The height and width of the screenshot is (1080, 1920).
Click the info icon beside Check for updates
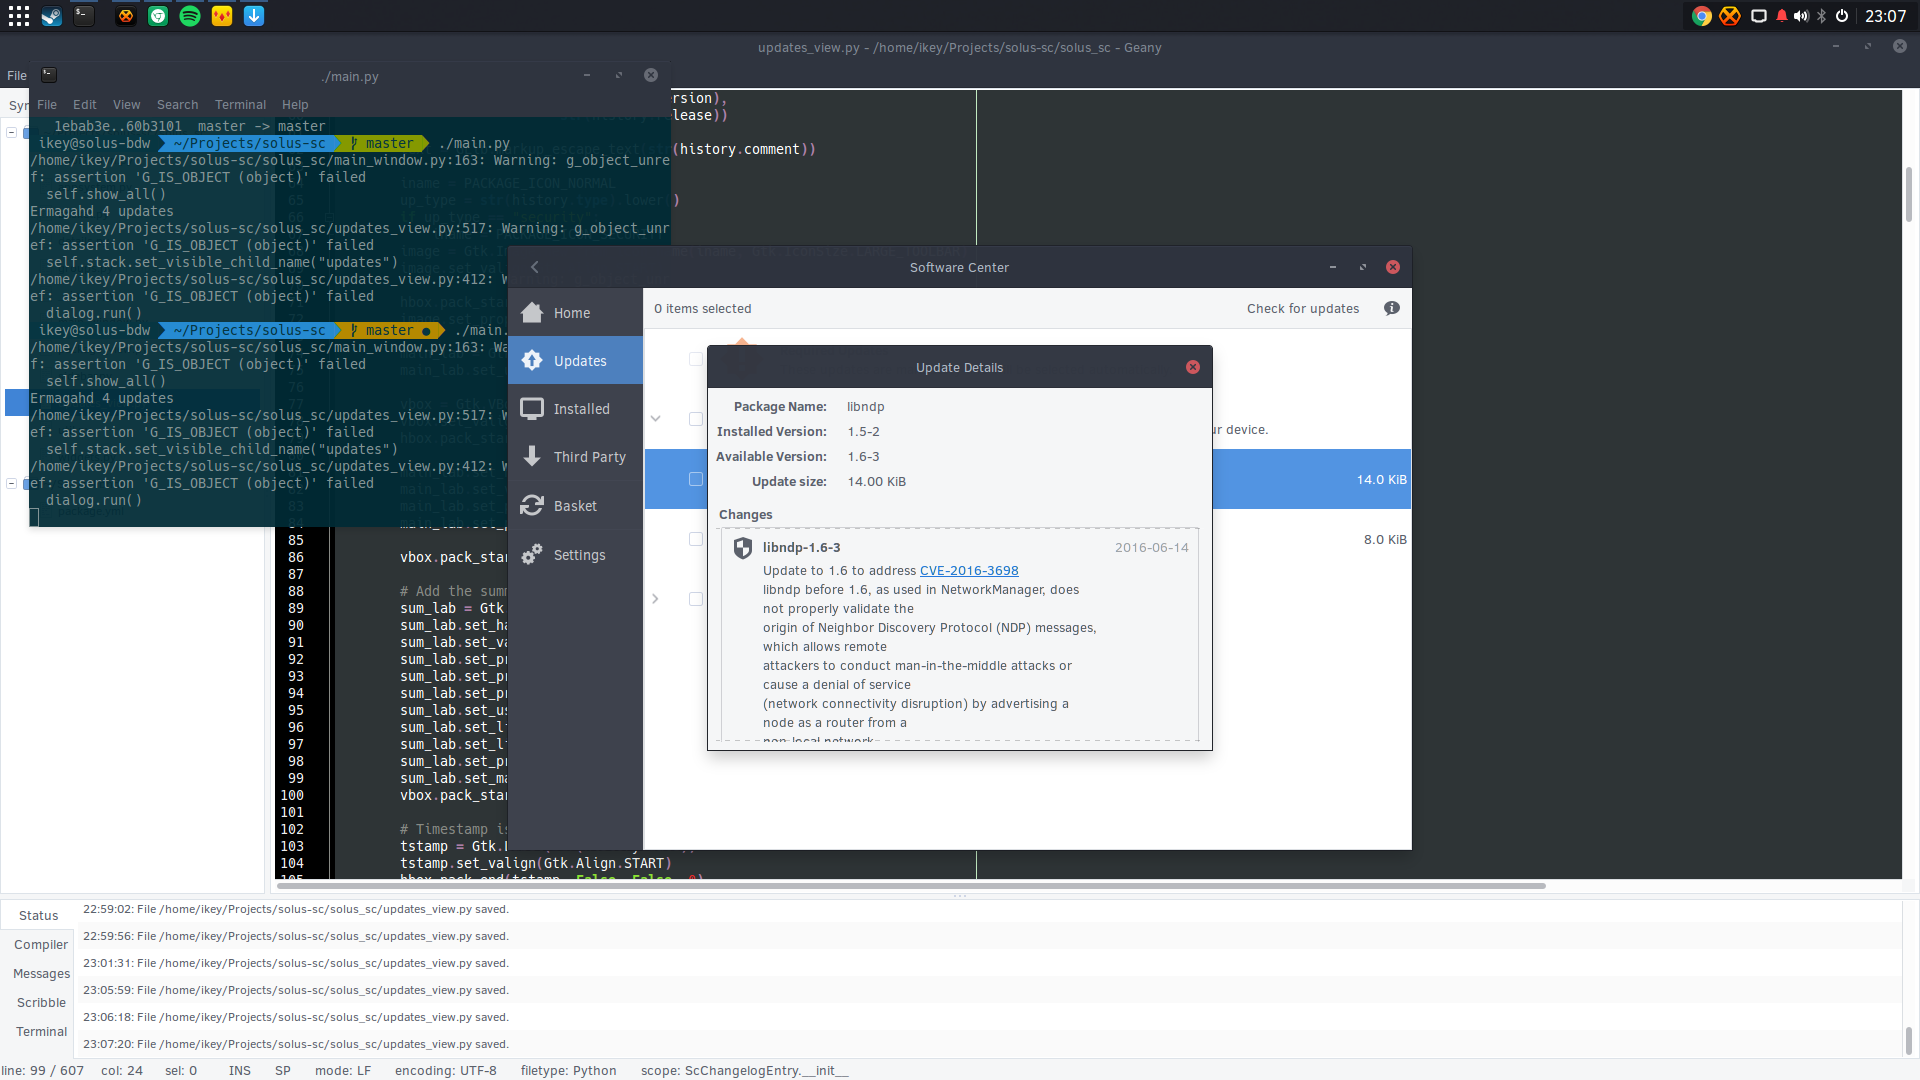(1391, 308)
